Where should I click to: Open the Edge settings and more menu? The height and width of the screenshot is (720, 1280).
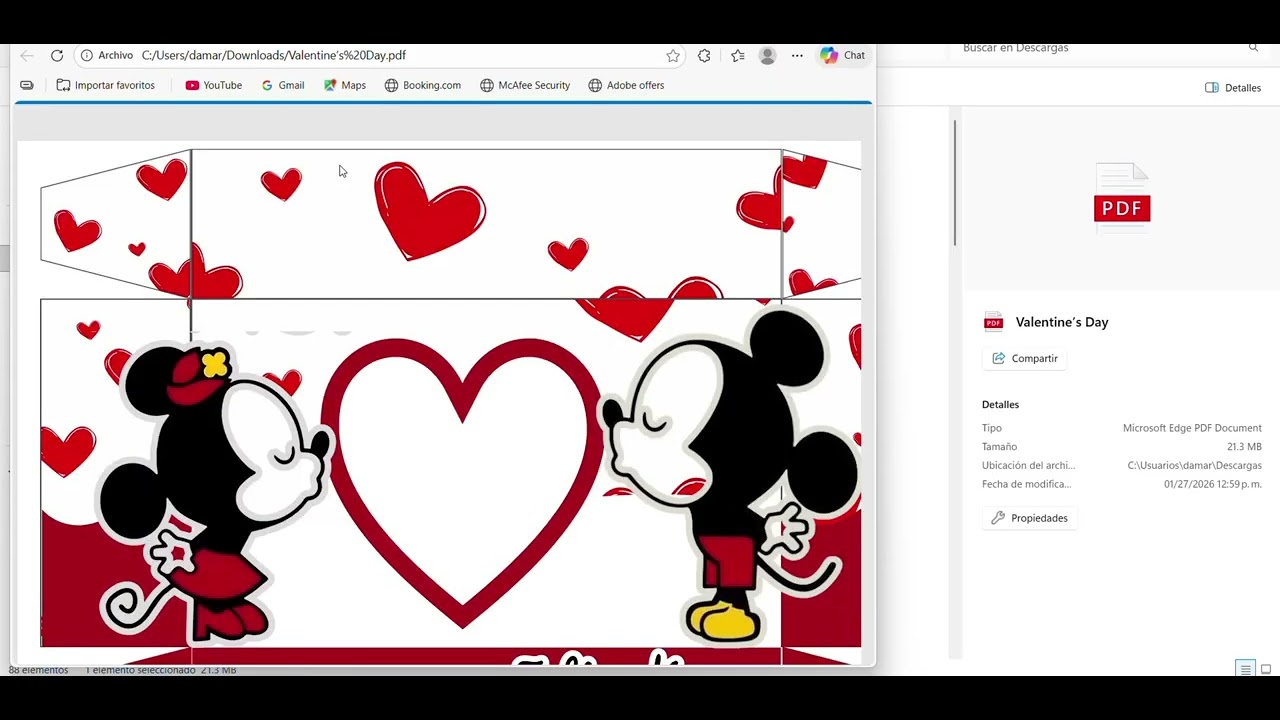click(x=797, y=56)
